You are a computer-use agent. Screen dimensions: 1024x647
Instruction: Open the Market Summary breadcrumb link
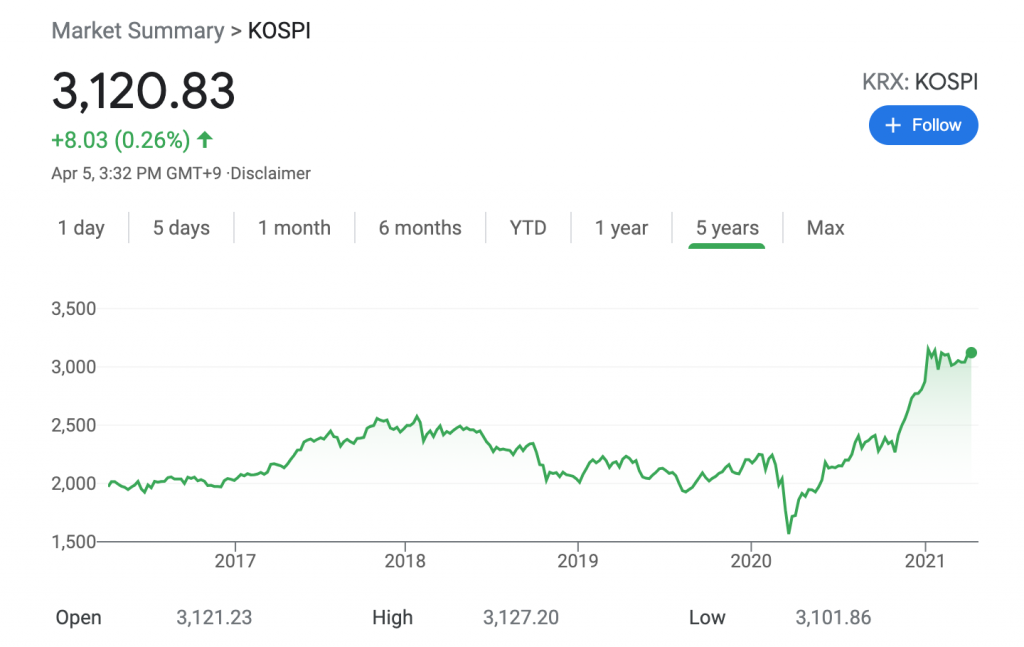click(x=137, y=30)
